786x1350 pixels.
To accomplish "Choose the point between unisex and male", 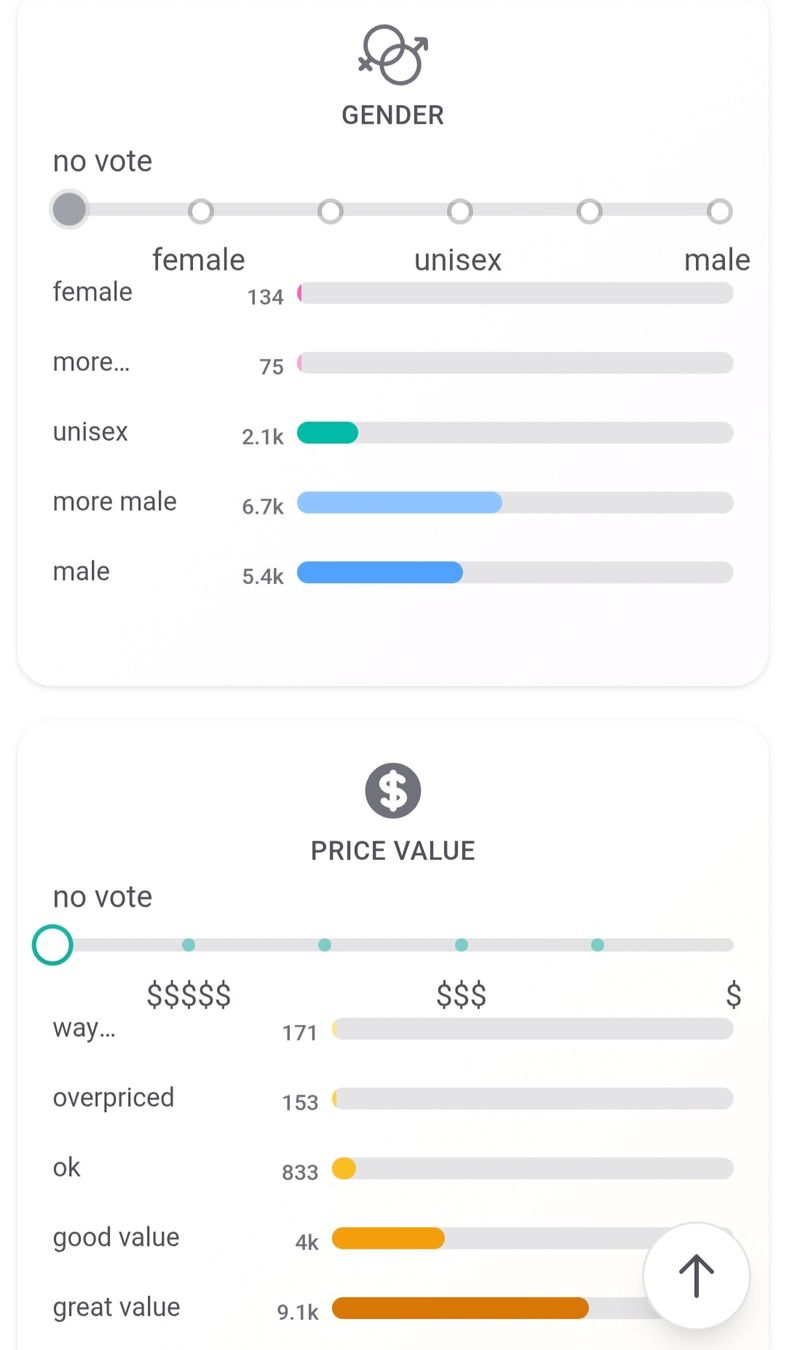I will pyautogui.click(x=590, y=211).
